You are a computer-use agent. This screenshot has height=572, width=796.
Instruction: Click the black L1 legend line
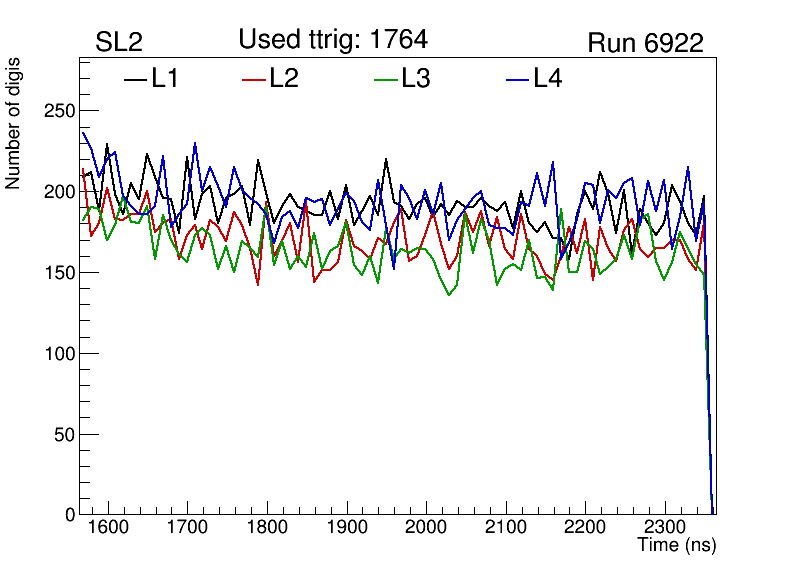pos(135,78)
